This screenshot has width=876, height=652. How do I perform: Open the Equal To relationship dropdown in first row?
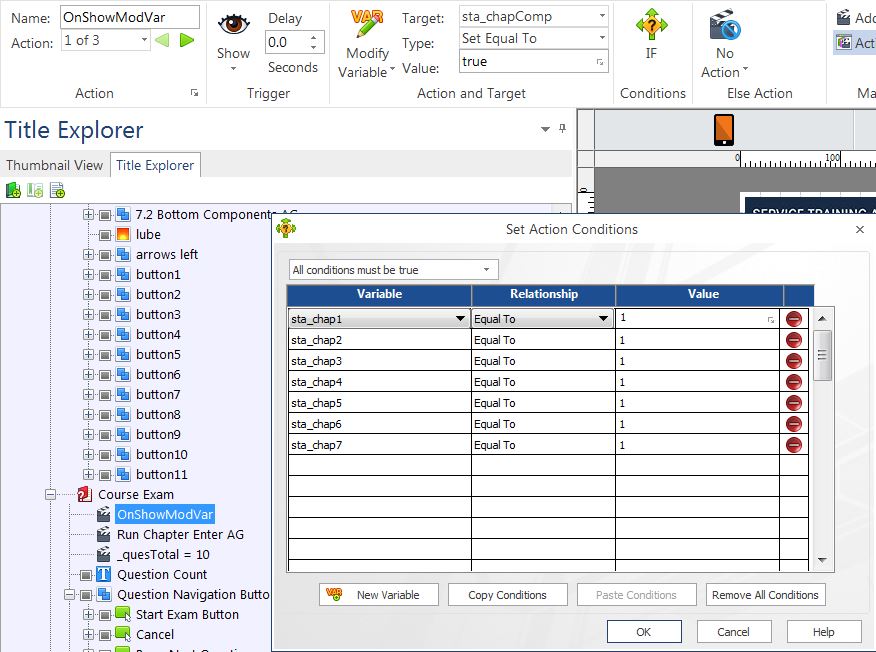[603, 319]
